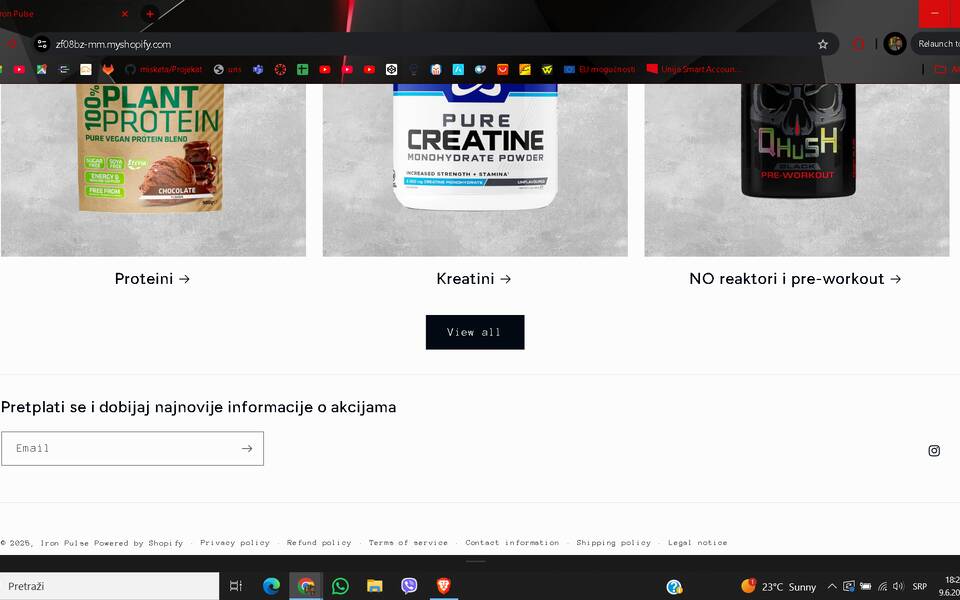Open the Shipping policy link

click(613, 542)
